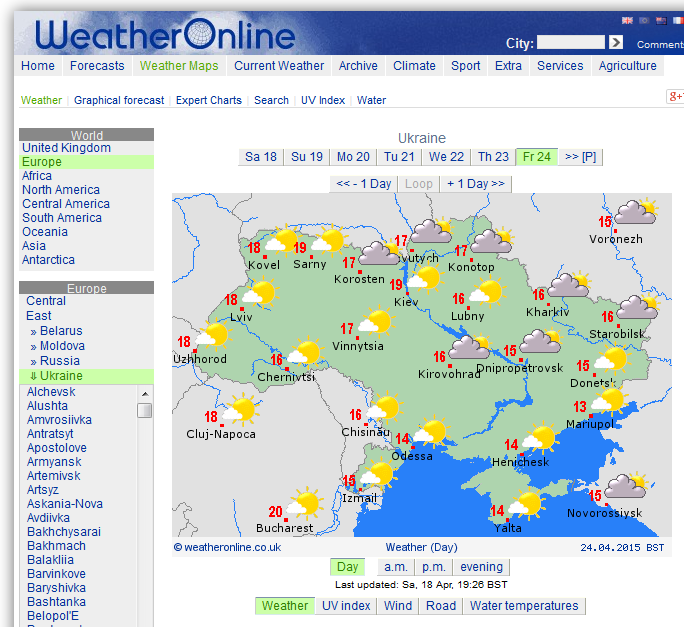The height and width of the screenshot is (627, 684).
Task: Switch map to Water temperatures
Action: click(524, 606)
